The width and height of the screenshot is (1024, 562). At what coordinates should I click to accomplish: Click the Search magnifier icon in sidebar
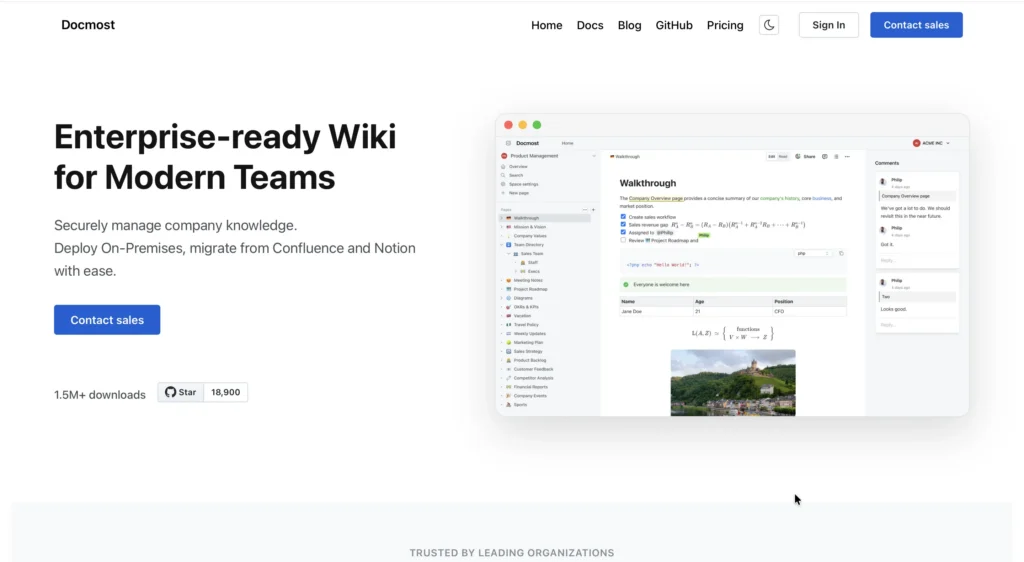tap(503, 175)
